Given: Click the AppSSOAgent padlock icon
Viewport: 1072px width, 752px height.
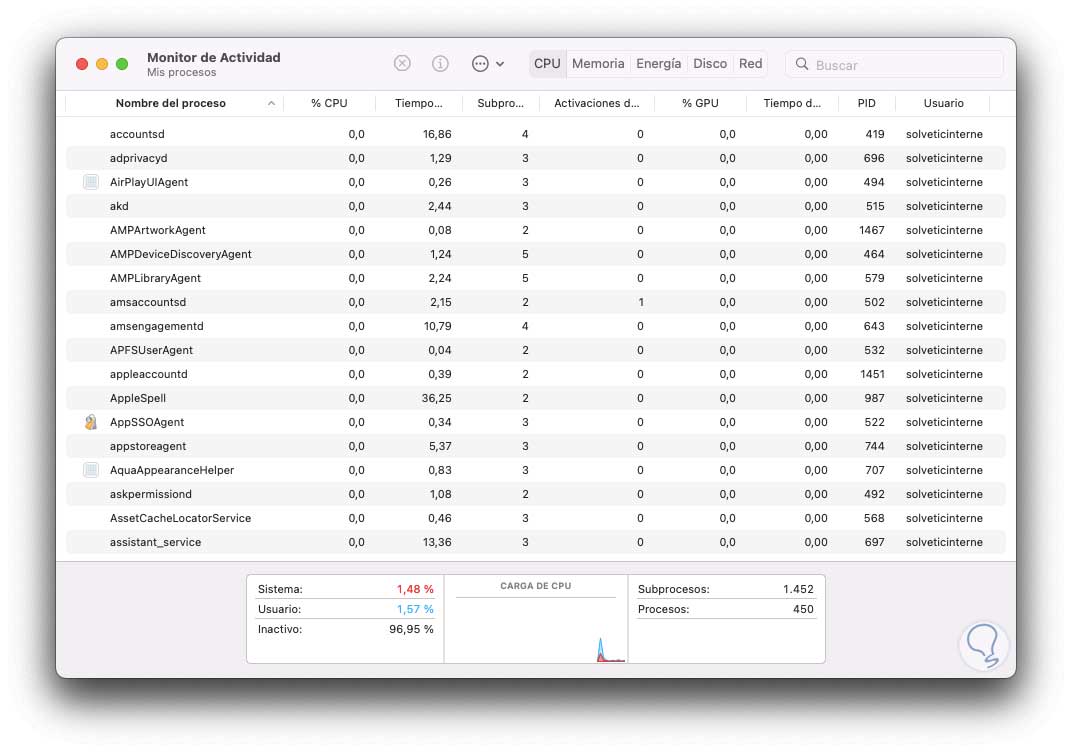Looking at the screenshot, I should tap(90, 422).
